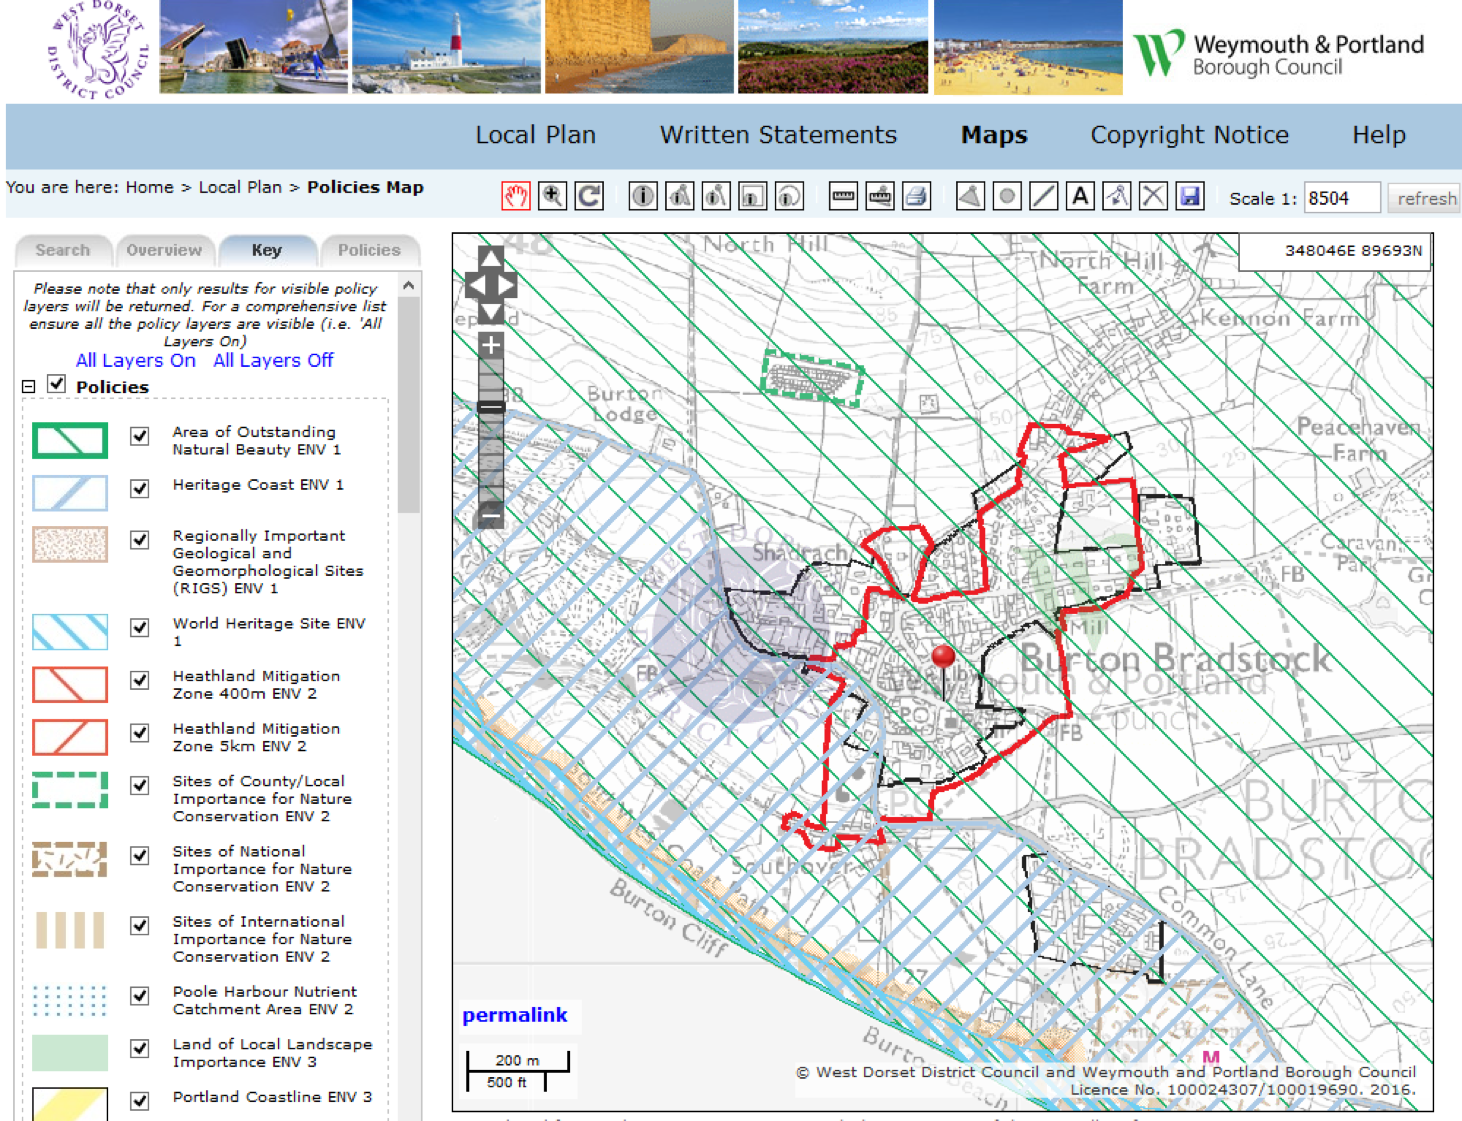Image resolution: width=1462 pixels, height=1121 pixels.
Task: Click the map refresh/reload icon
Action: pyautogui.click(x=589, y=196)
